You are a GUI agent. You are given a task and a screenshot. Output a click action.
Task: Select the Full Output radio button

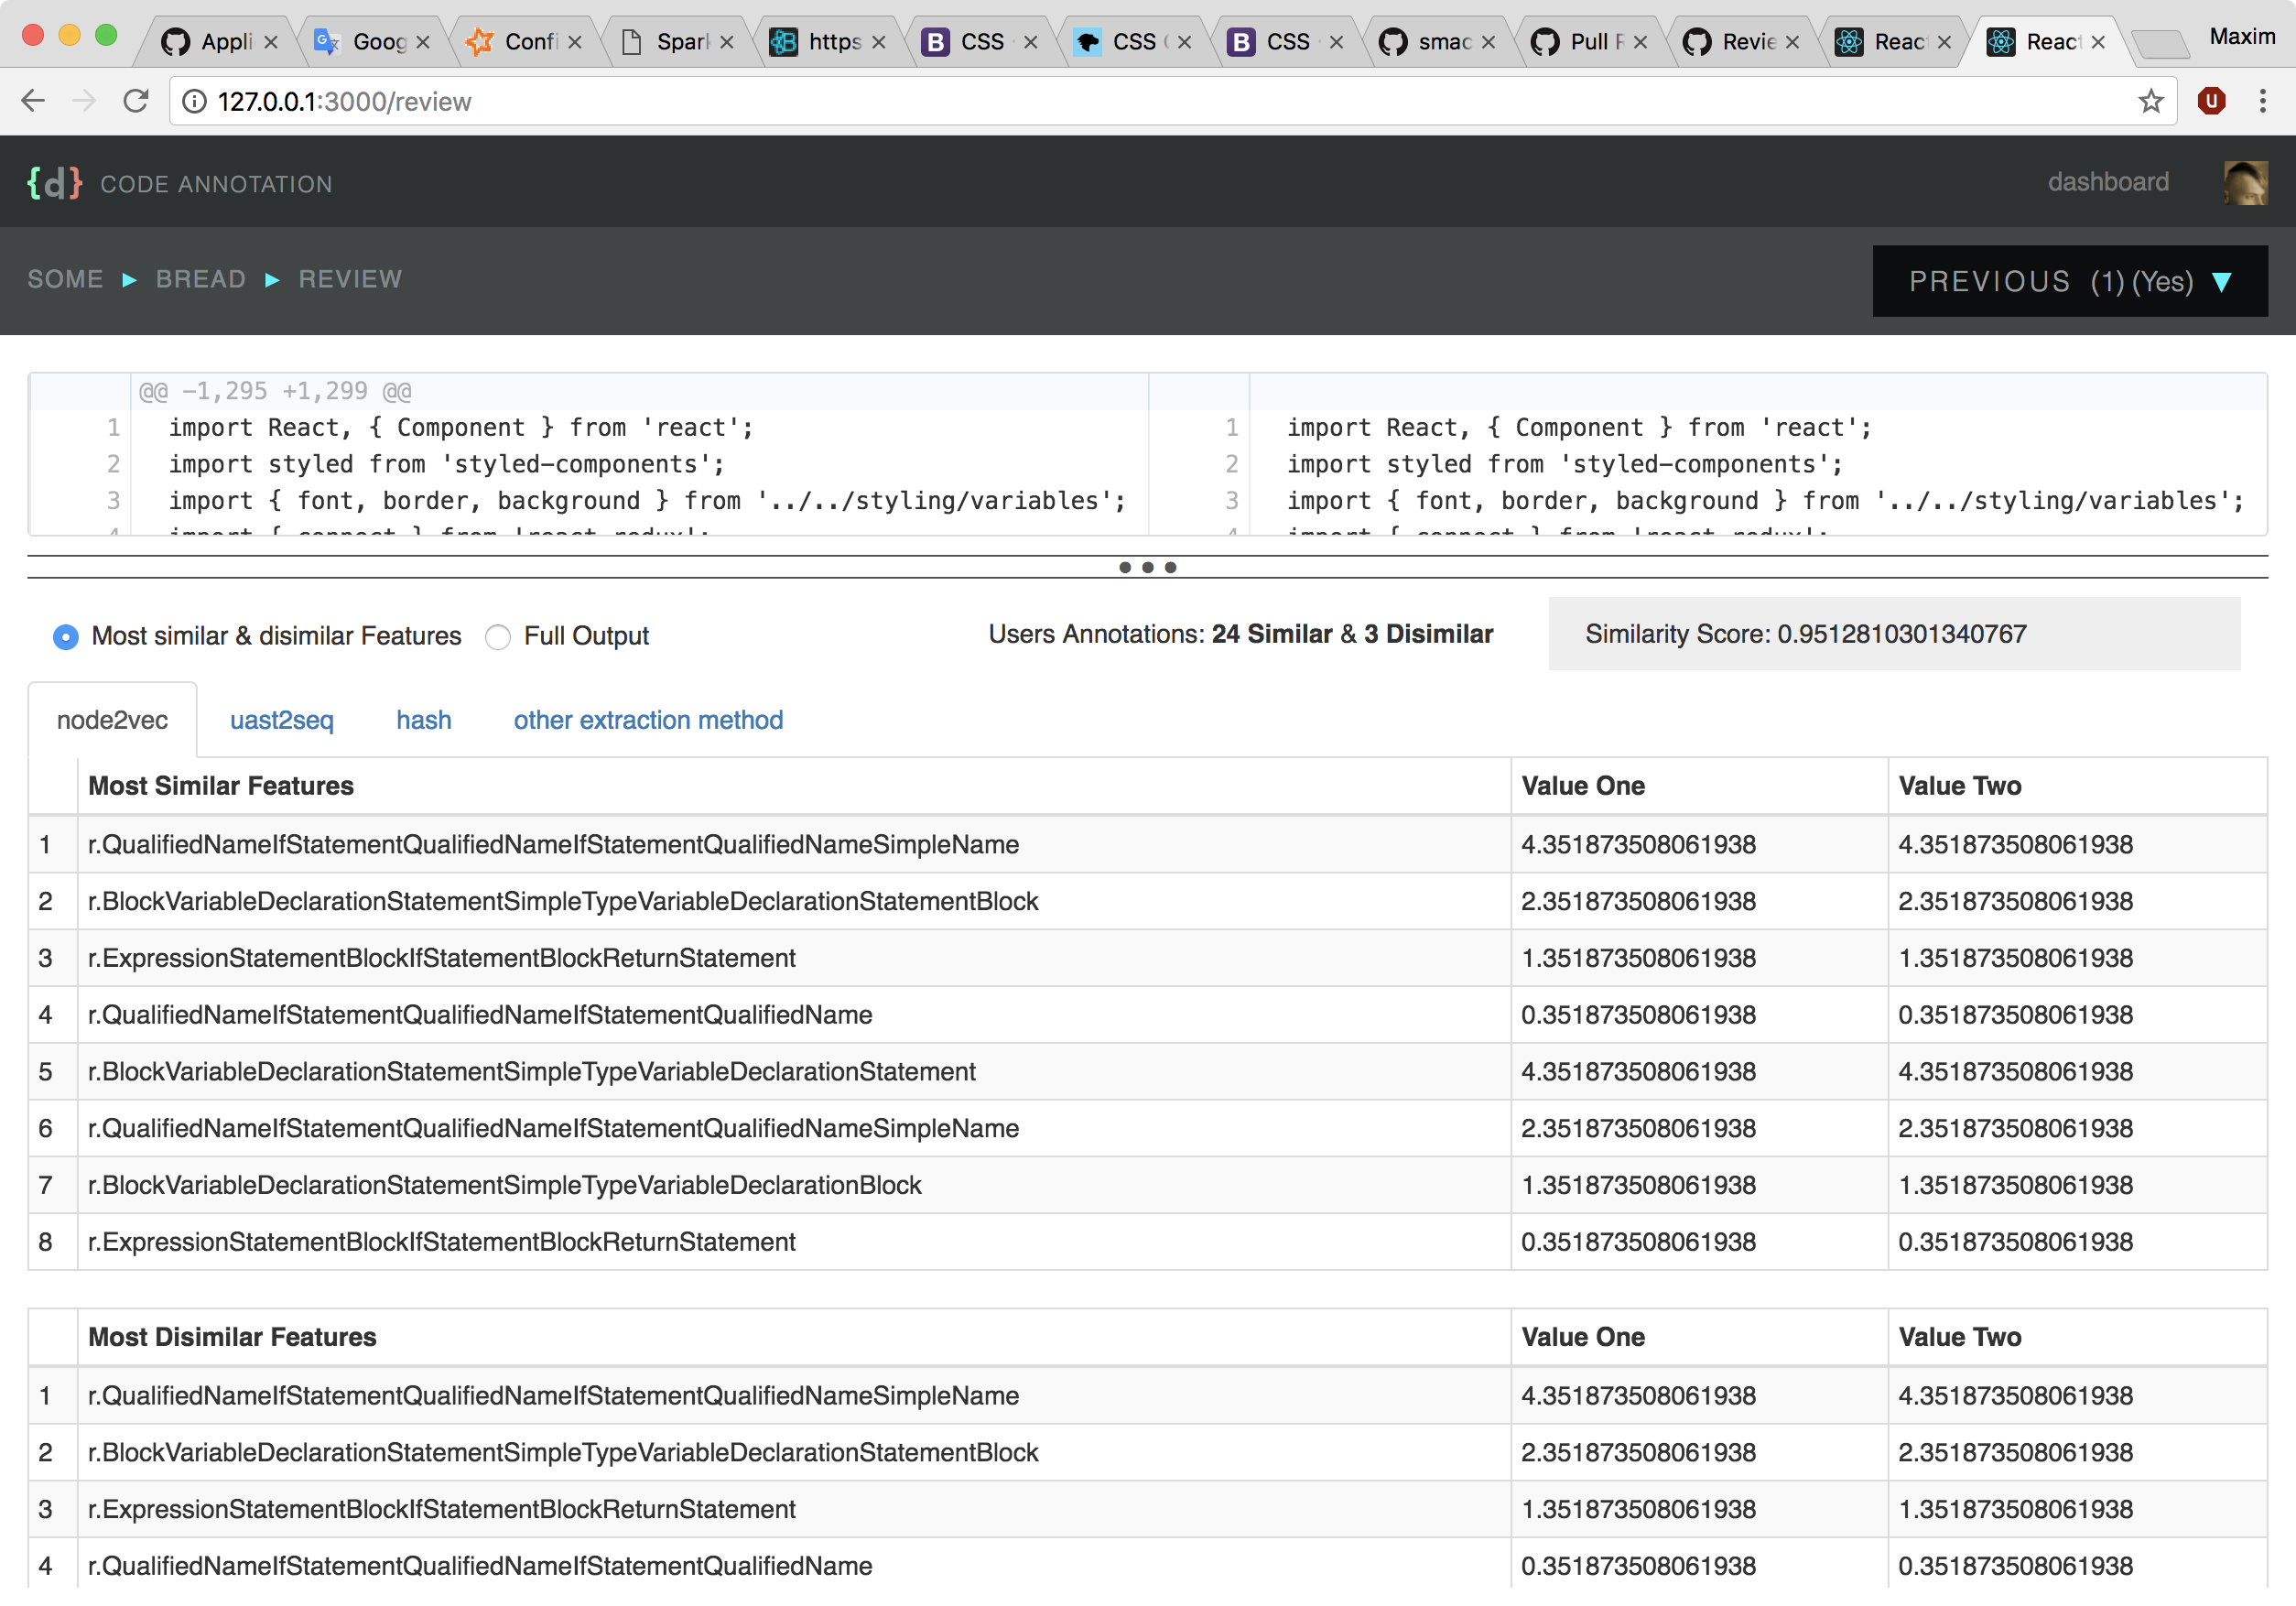click(x=498, y=637)
